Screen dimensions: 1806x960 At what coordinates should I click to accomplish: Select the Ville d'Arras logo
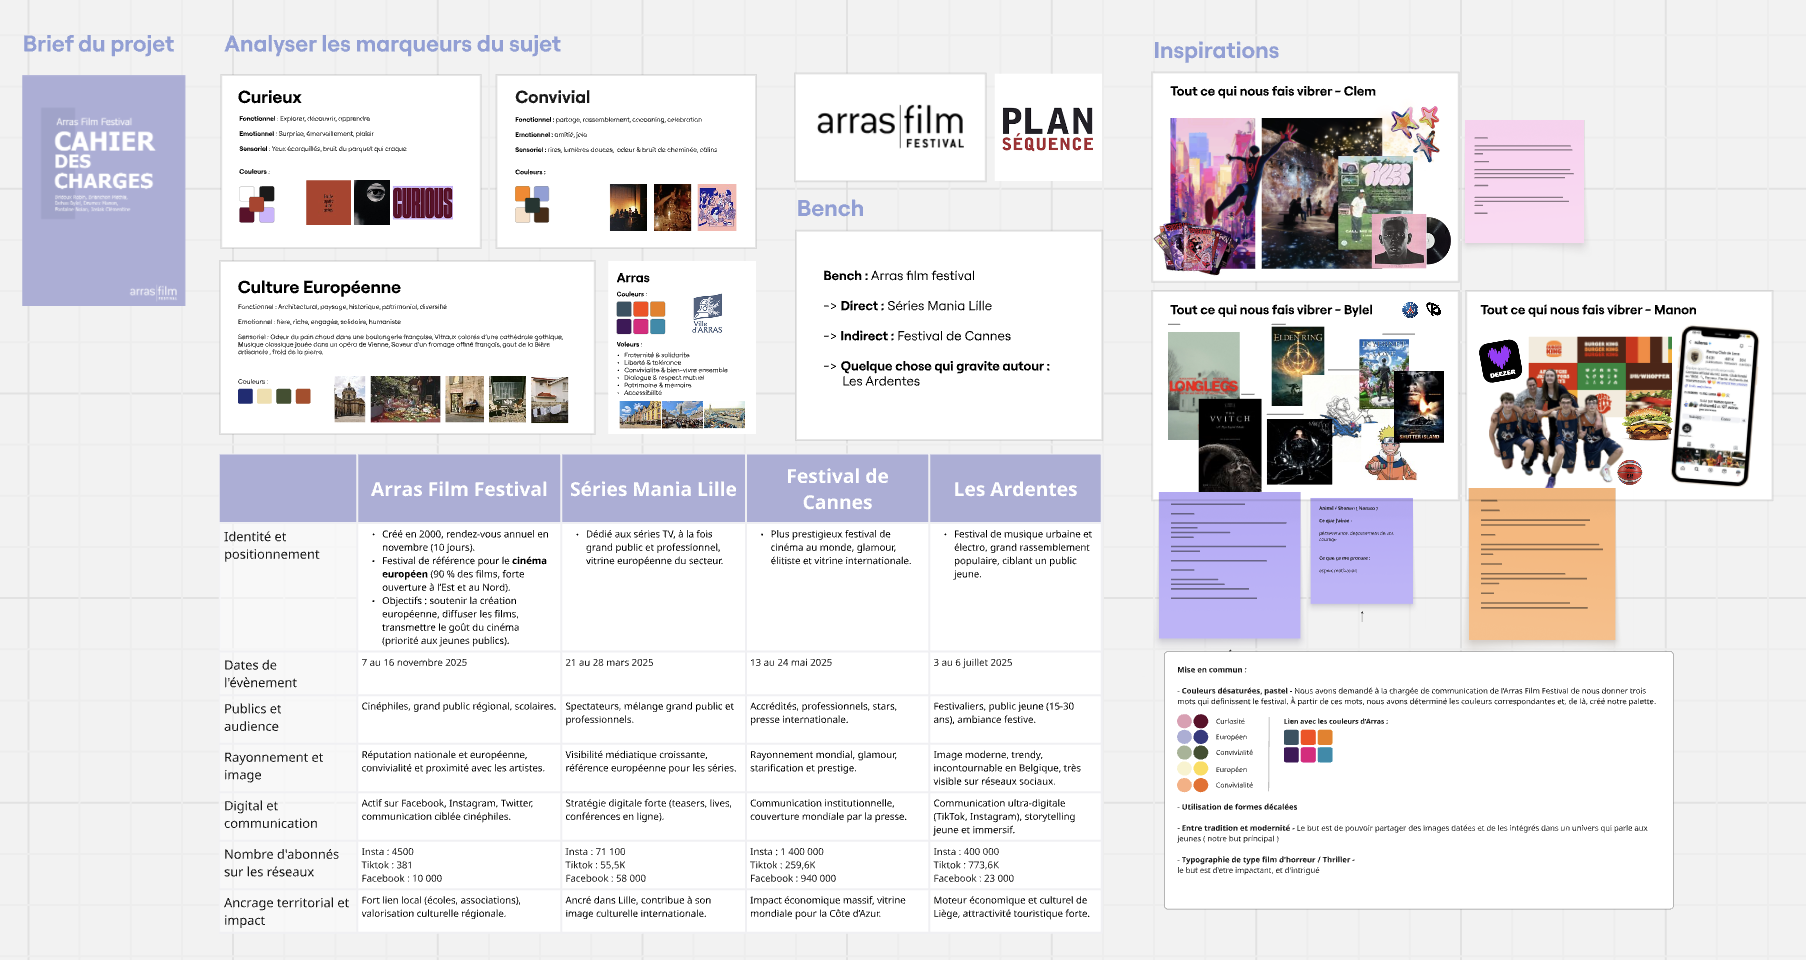[x=708, y=314]
